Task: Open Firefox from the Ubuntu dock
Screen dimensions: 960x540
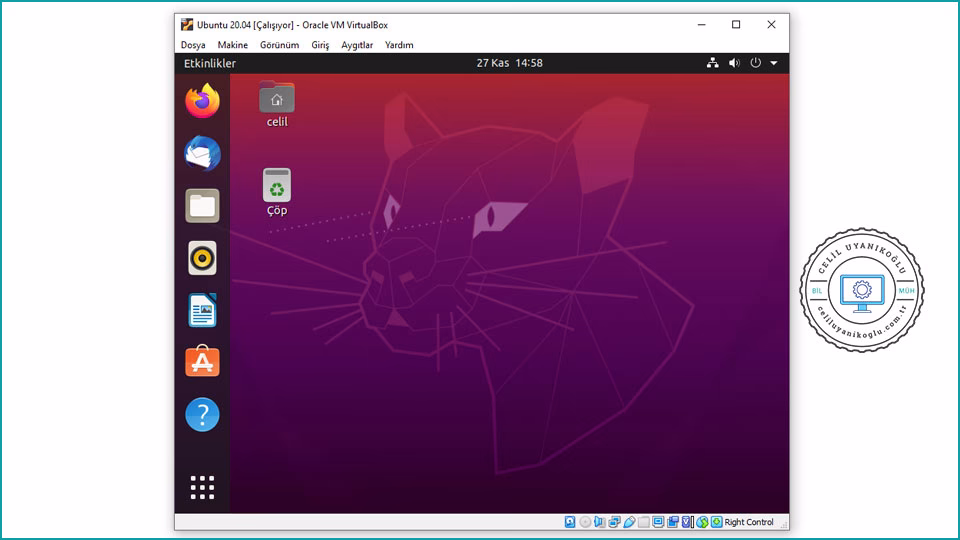Action: pyautogui.click(x=203, y=101)
